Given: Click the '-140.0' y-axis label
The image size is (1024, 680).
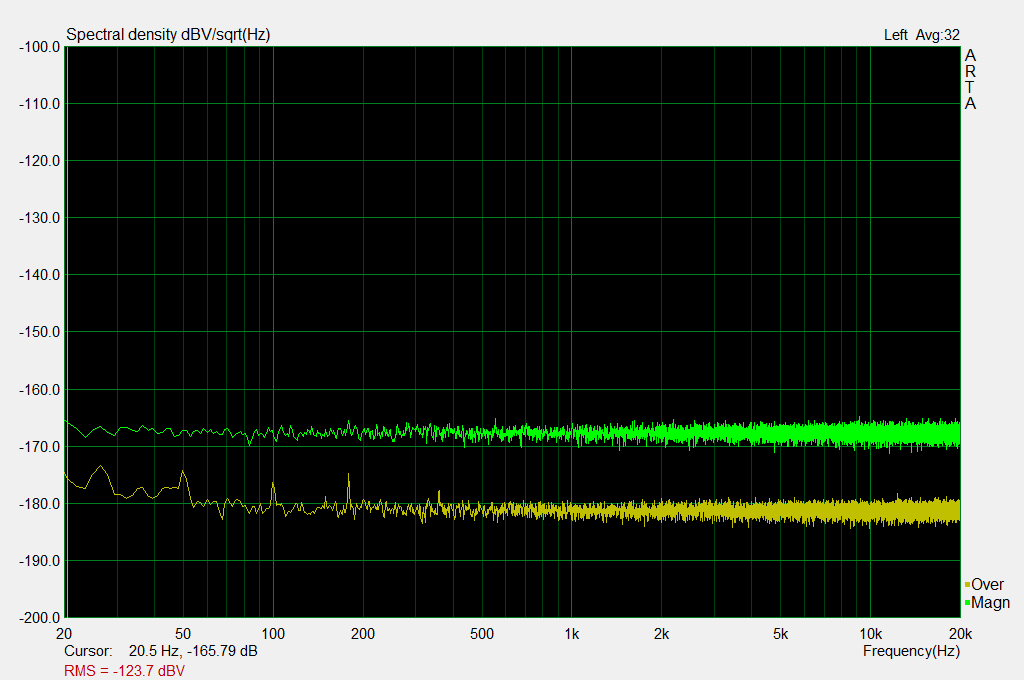Looking at the screenshot, I should tap(39, 275).
